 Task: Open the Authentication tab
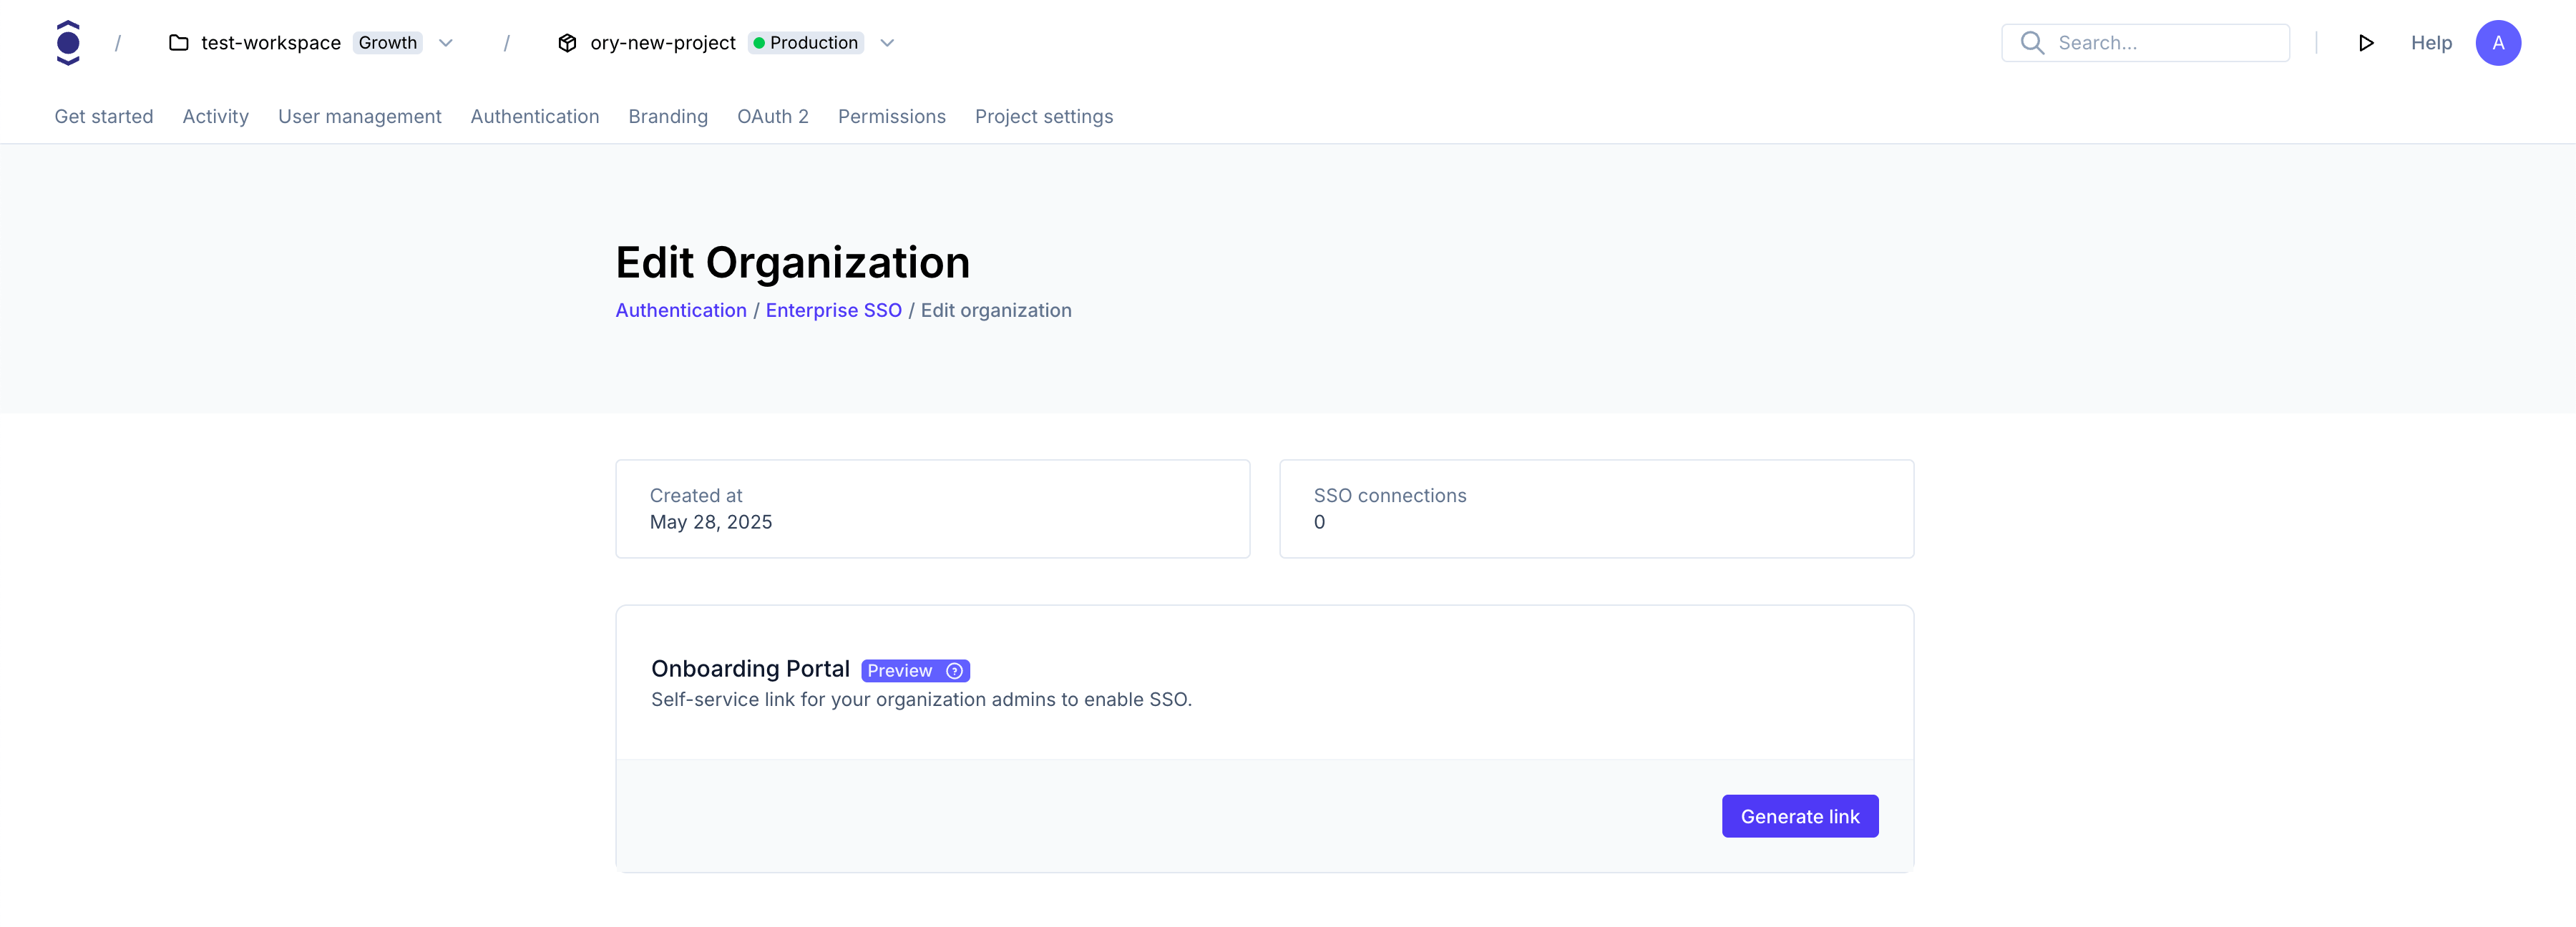coord(534,117)
